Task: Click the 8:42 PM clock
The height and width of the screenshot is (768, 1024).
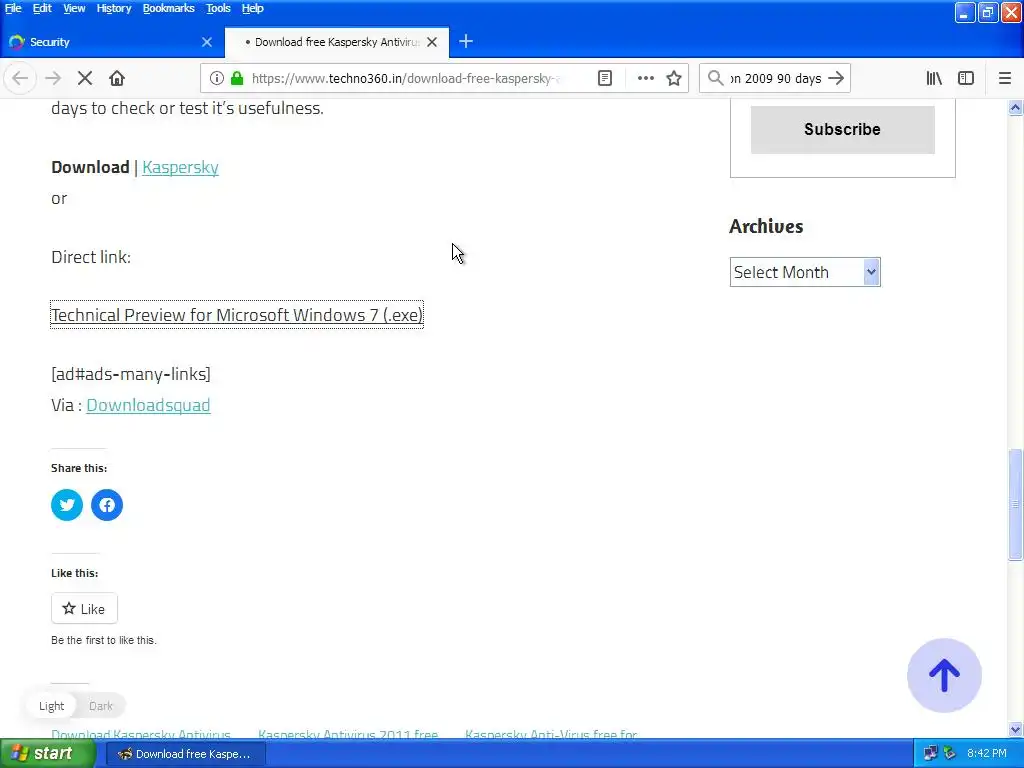Action: tap(987, 754)
